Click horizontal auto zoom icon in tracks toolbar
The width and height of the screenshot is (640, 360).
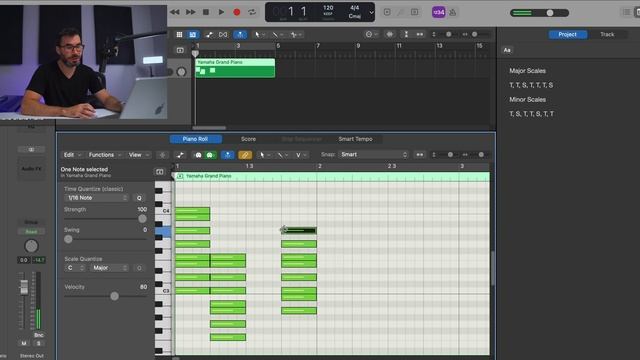coord(420,35)
